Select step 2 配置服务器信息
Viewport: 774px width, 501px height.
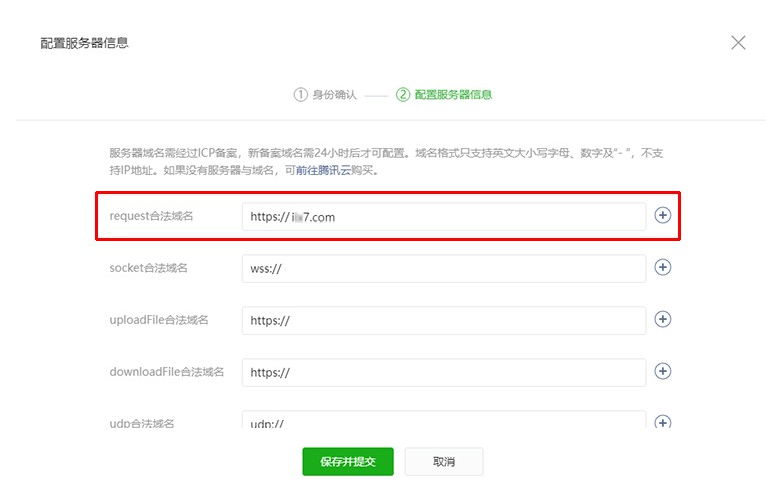(x=444, y=95)
